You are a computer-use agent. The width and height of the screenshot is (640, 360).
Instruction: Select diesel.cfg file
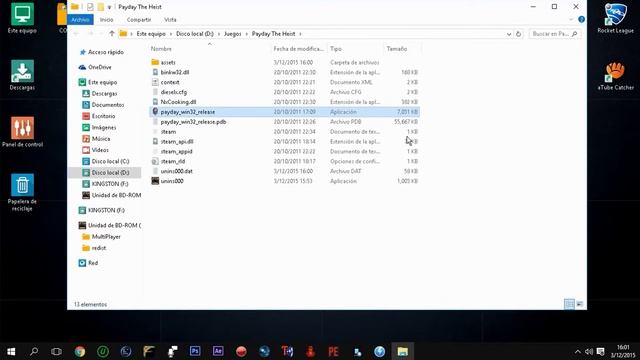[x=173, y=92]
